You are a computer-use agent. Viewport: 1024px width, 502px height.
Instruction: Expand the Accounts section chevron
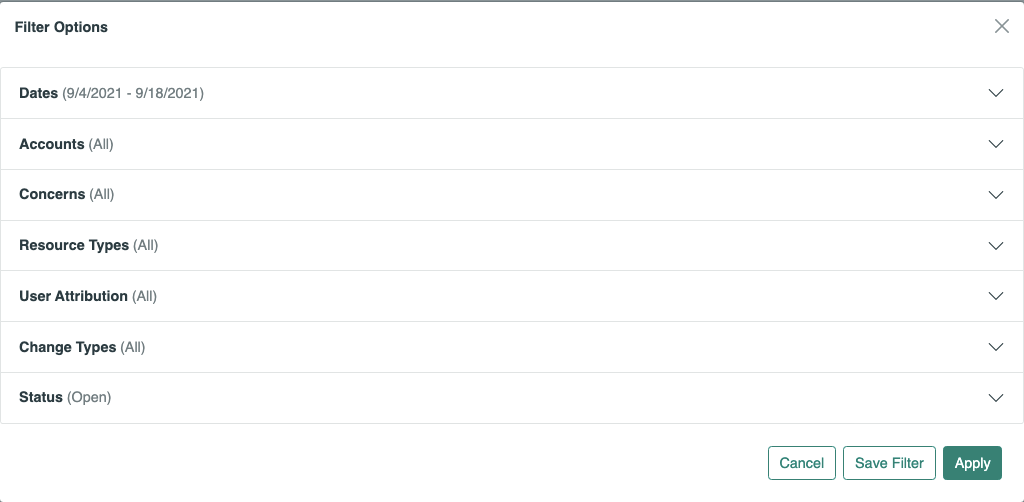pos(995,144)
